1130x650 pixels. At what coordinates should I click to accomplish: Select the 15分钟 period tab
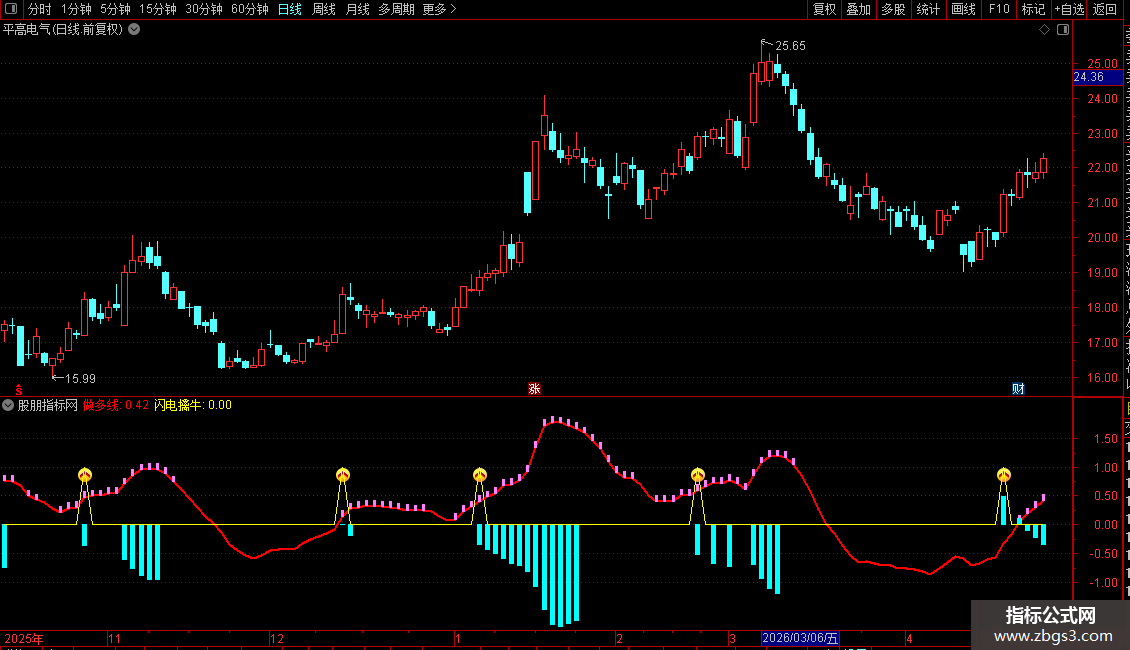click(158, 9)
